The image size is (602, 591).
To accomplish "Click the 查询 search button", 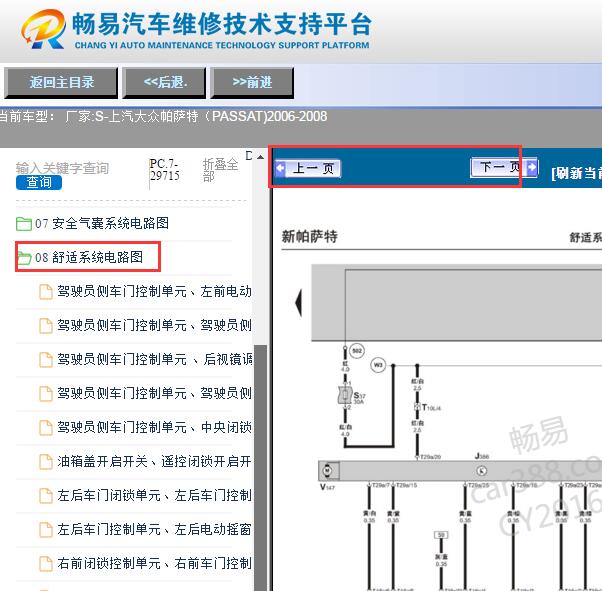I will coord(39,183).
